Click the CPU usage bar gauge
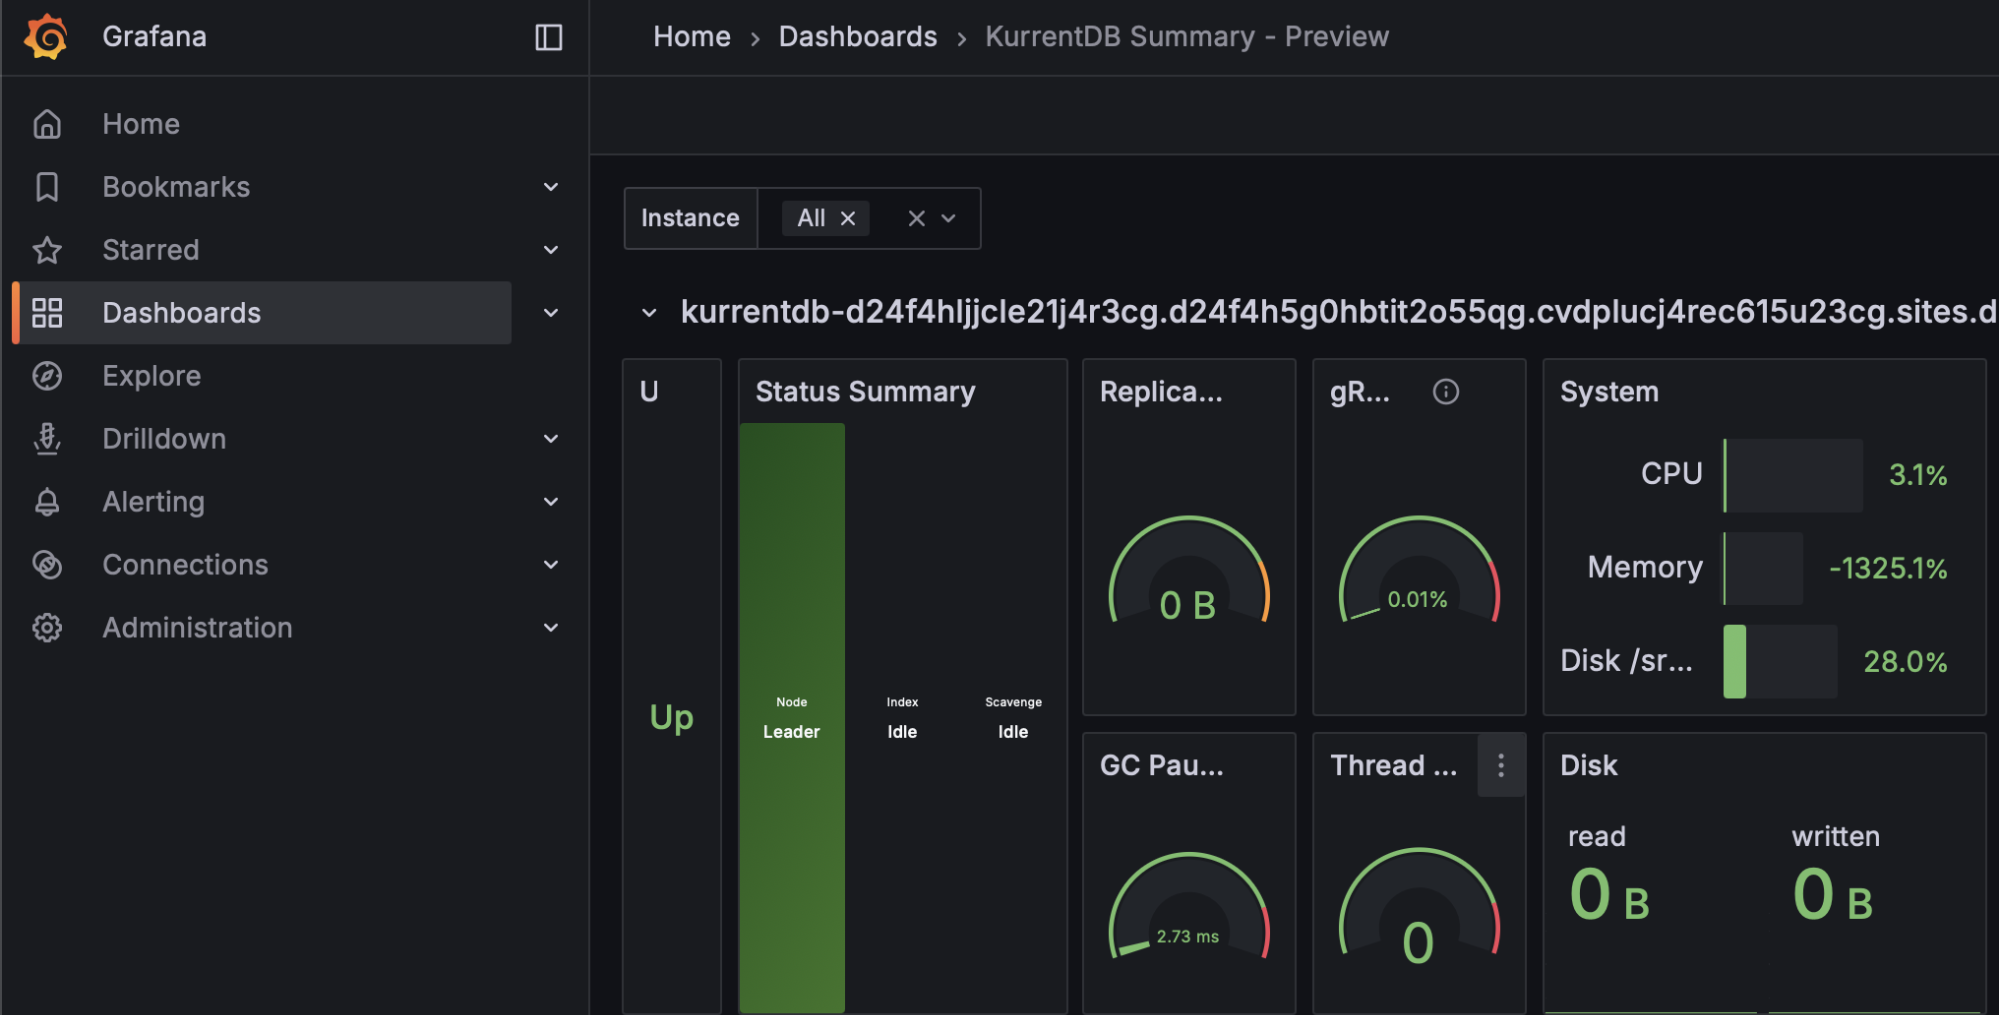This screenshot has height=1016, width=1999. [1792, 474]
